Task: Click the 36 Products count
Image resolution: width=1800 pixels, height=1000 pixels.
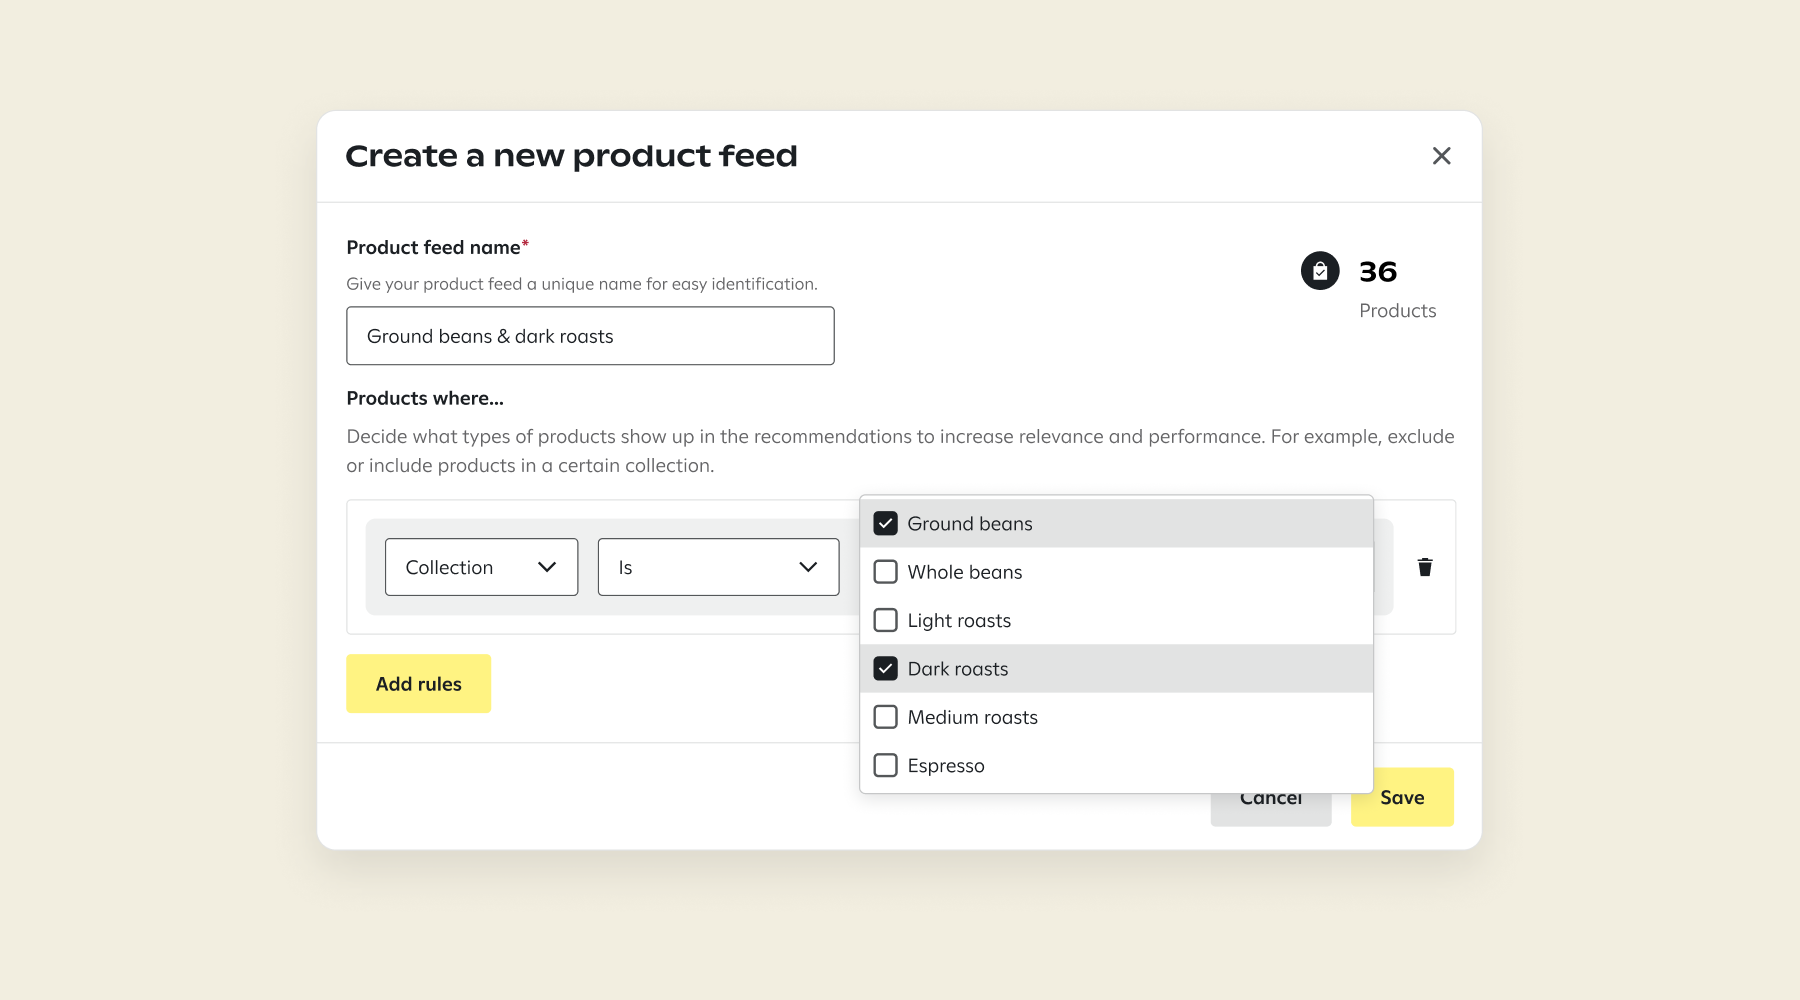Action: pos(1378,272)
